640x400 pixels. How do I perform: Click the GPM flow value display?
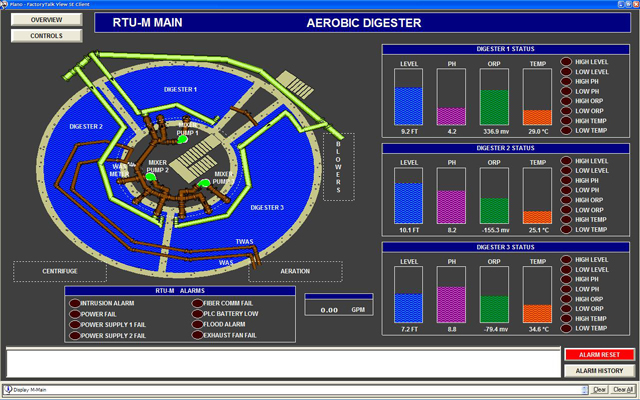click(x=325, y=310)
